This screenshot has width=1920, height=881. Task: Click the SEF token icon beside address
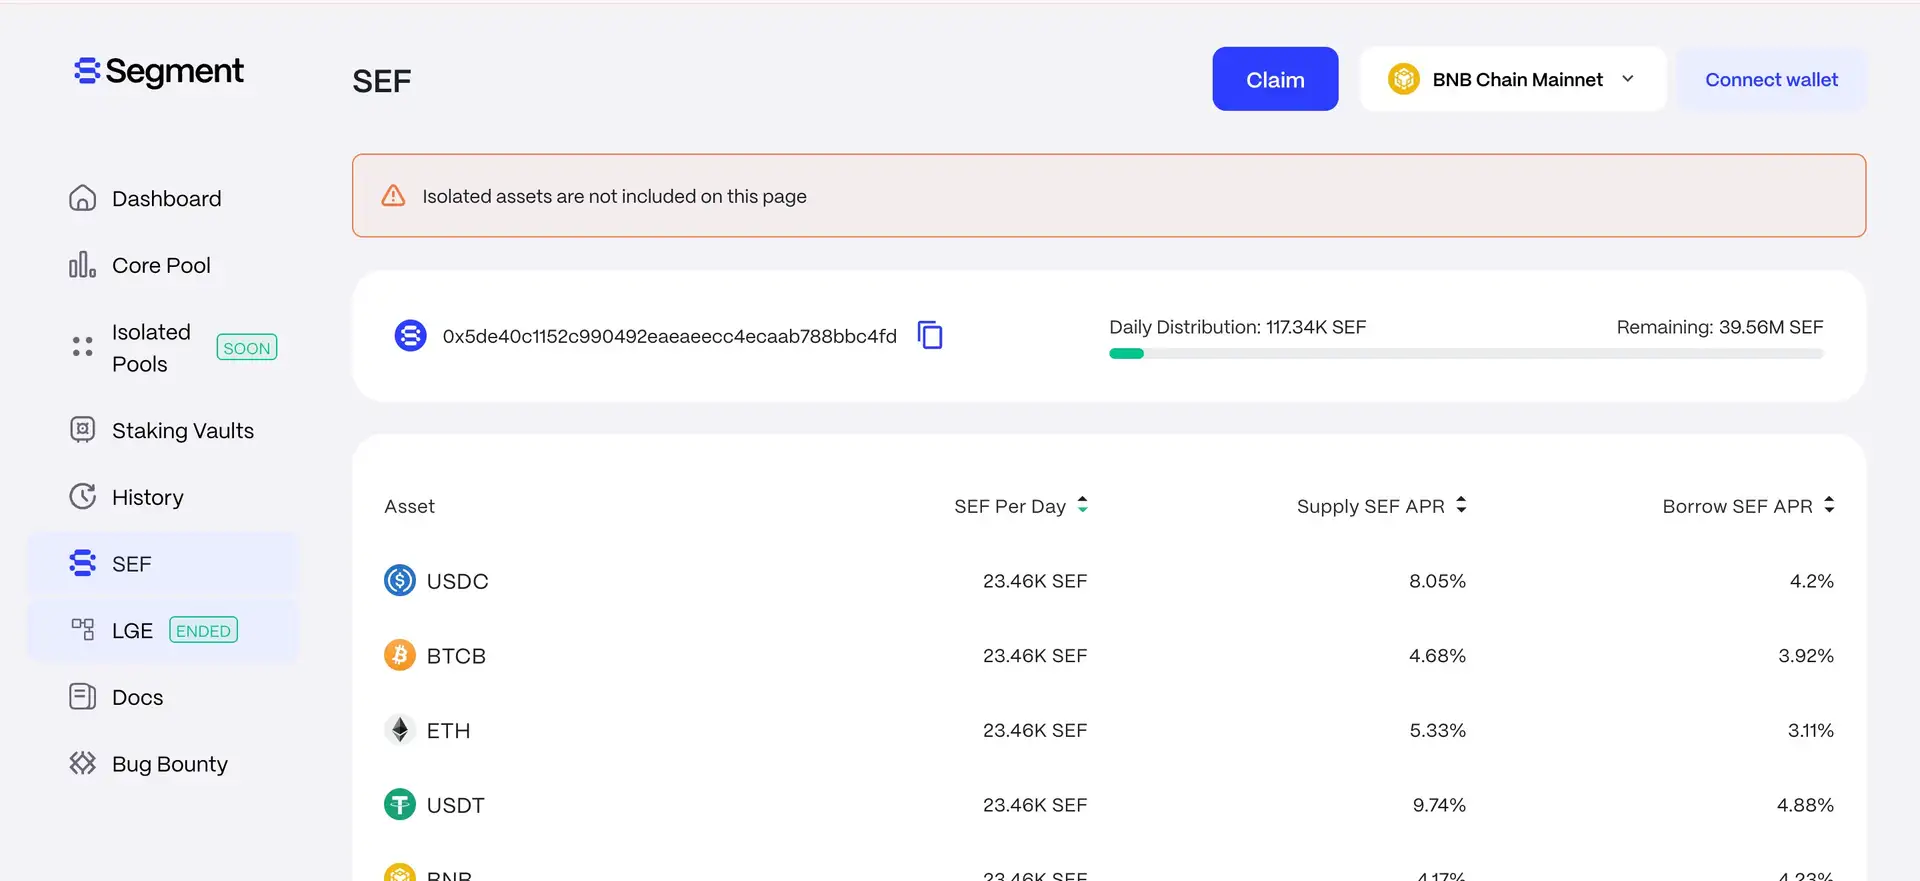[x=410, y=335]
